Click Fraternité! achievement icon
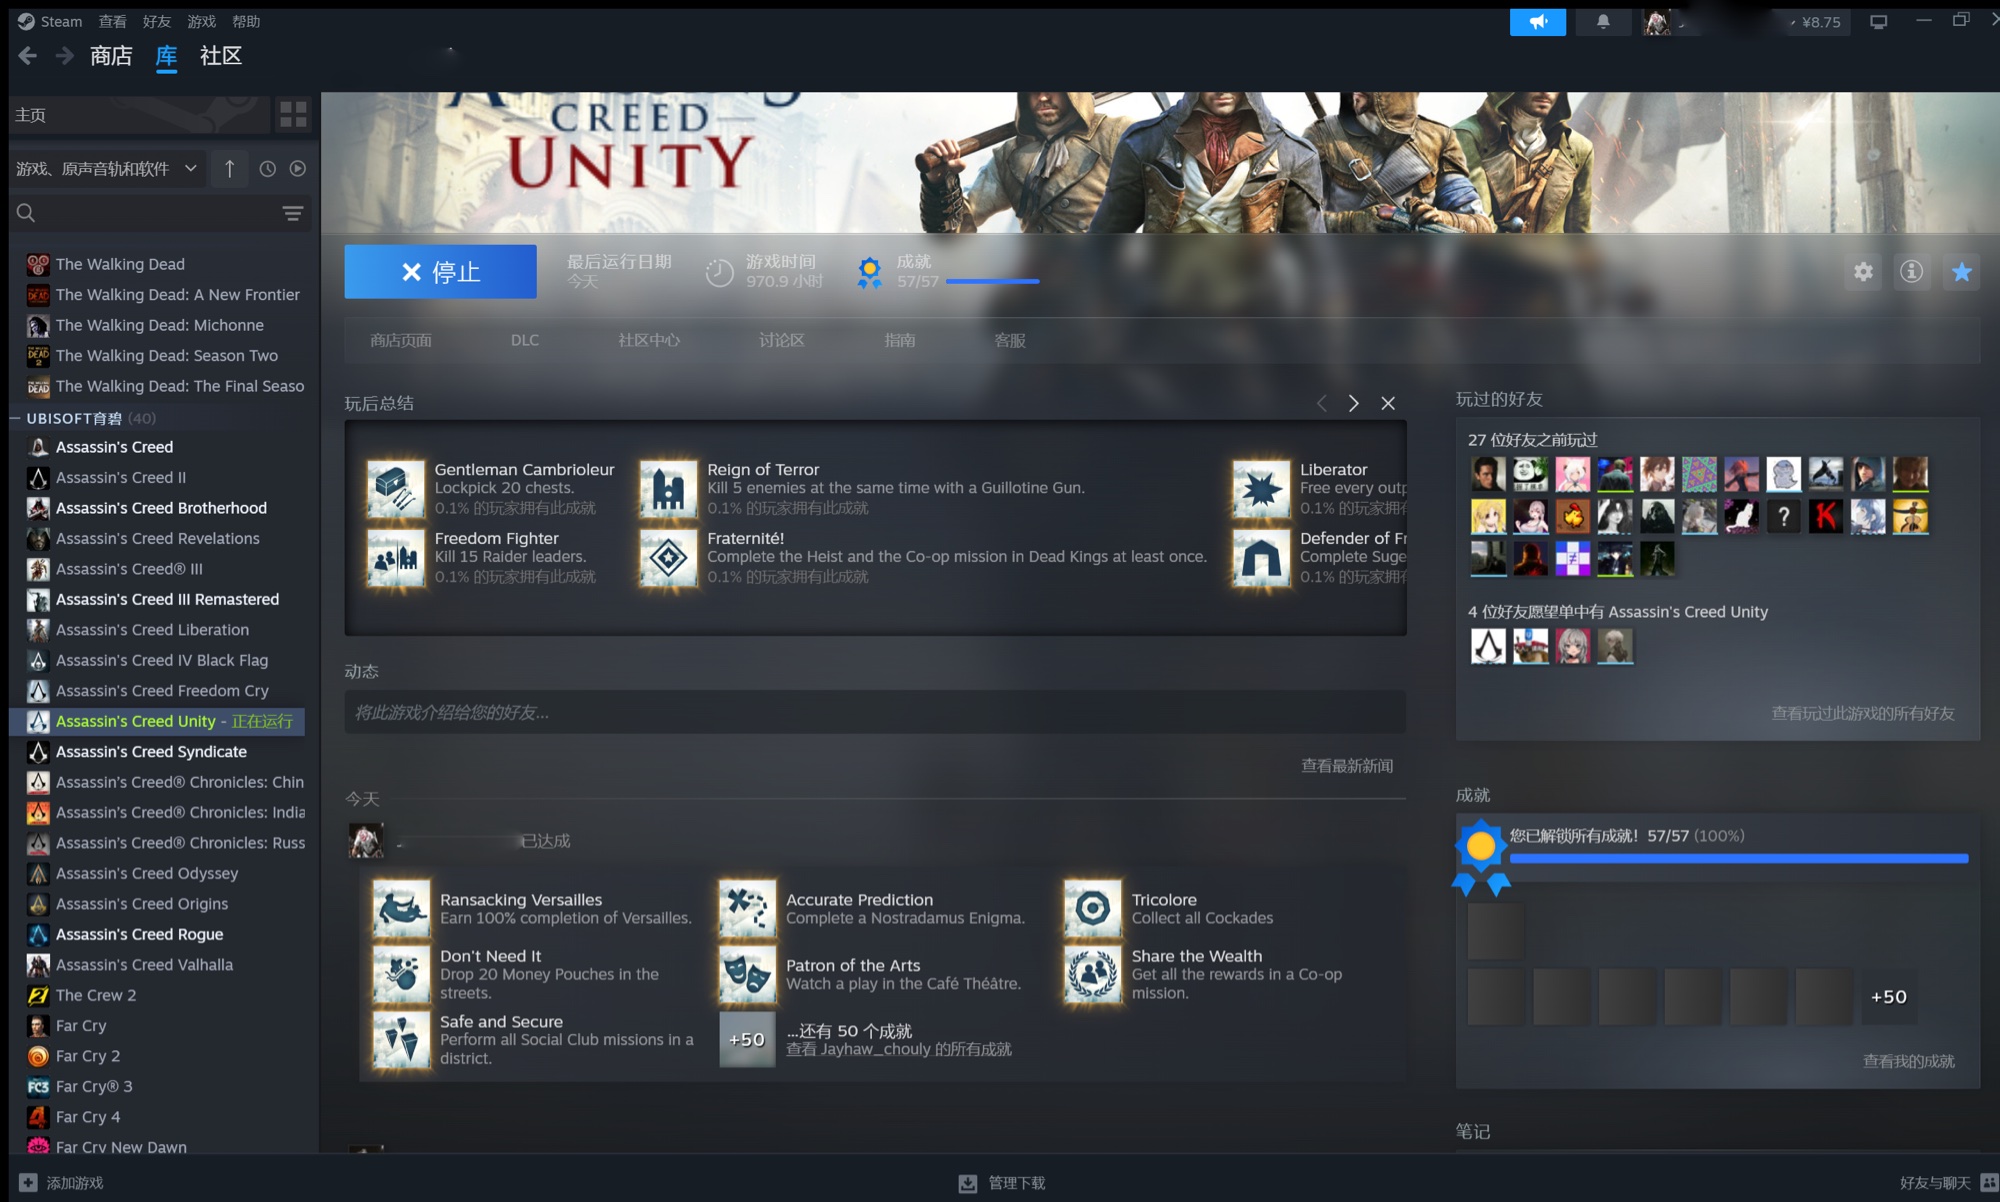2000x1202 pixels. pyautogui.click(x=668, y=557)
